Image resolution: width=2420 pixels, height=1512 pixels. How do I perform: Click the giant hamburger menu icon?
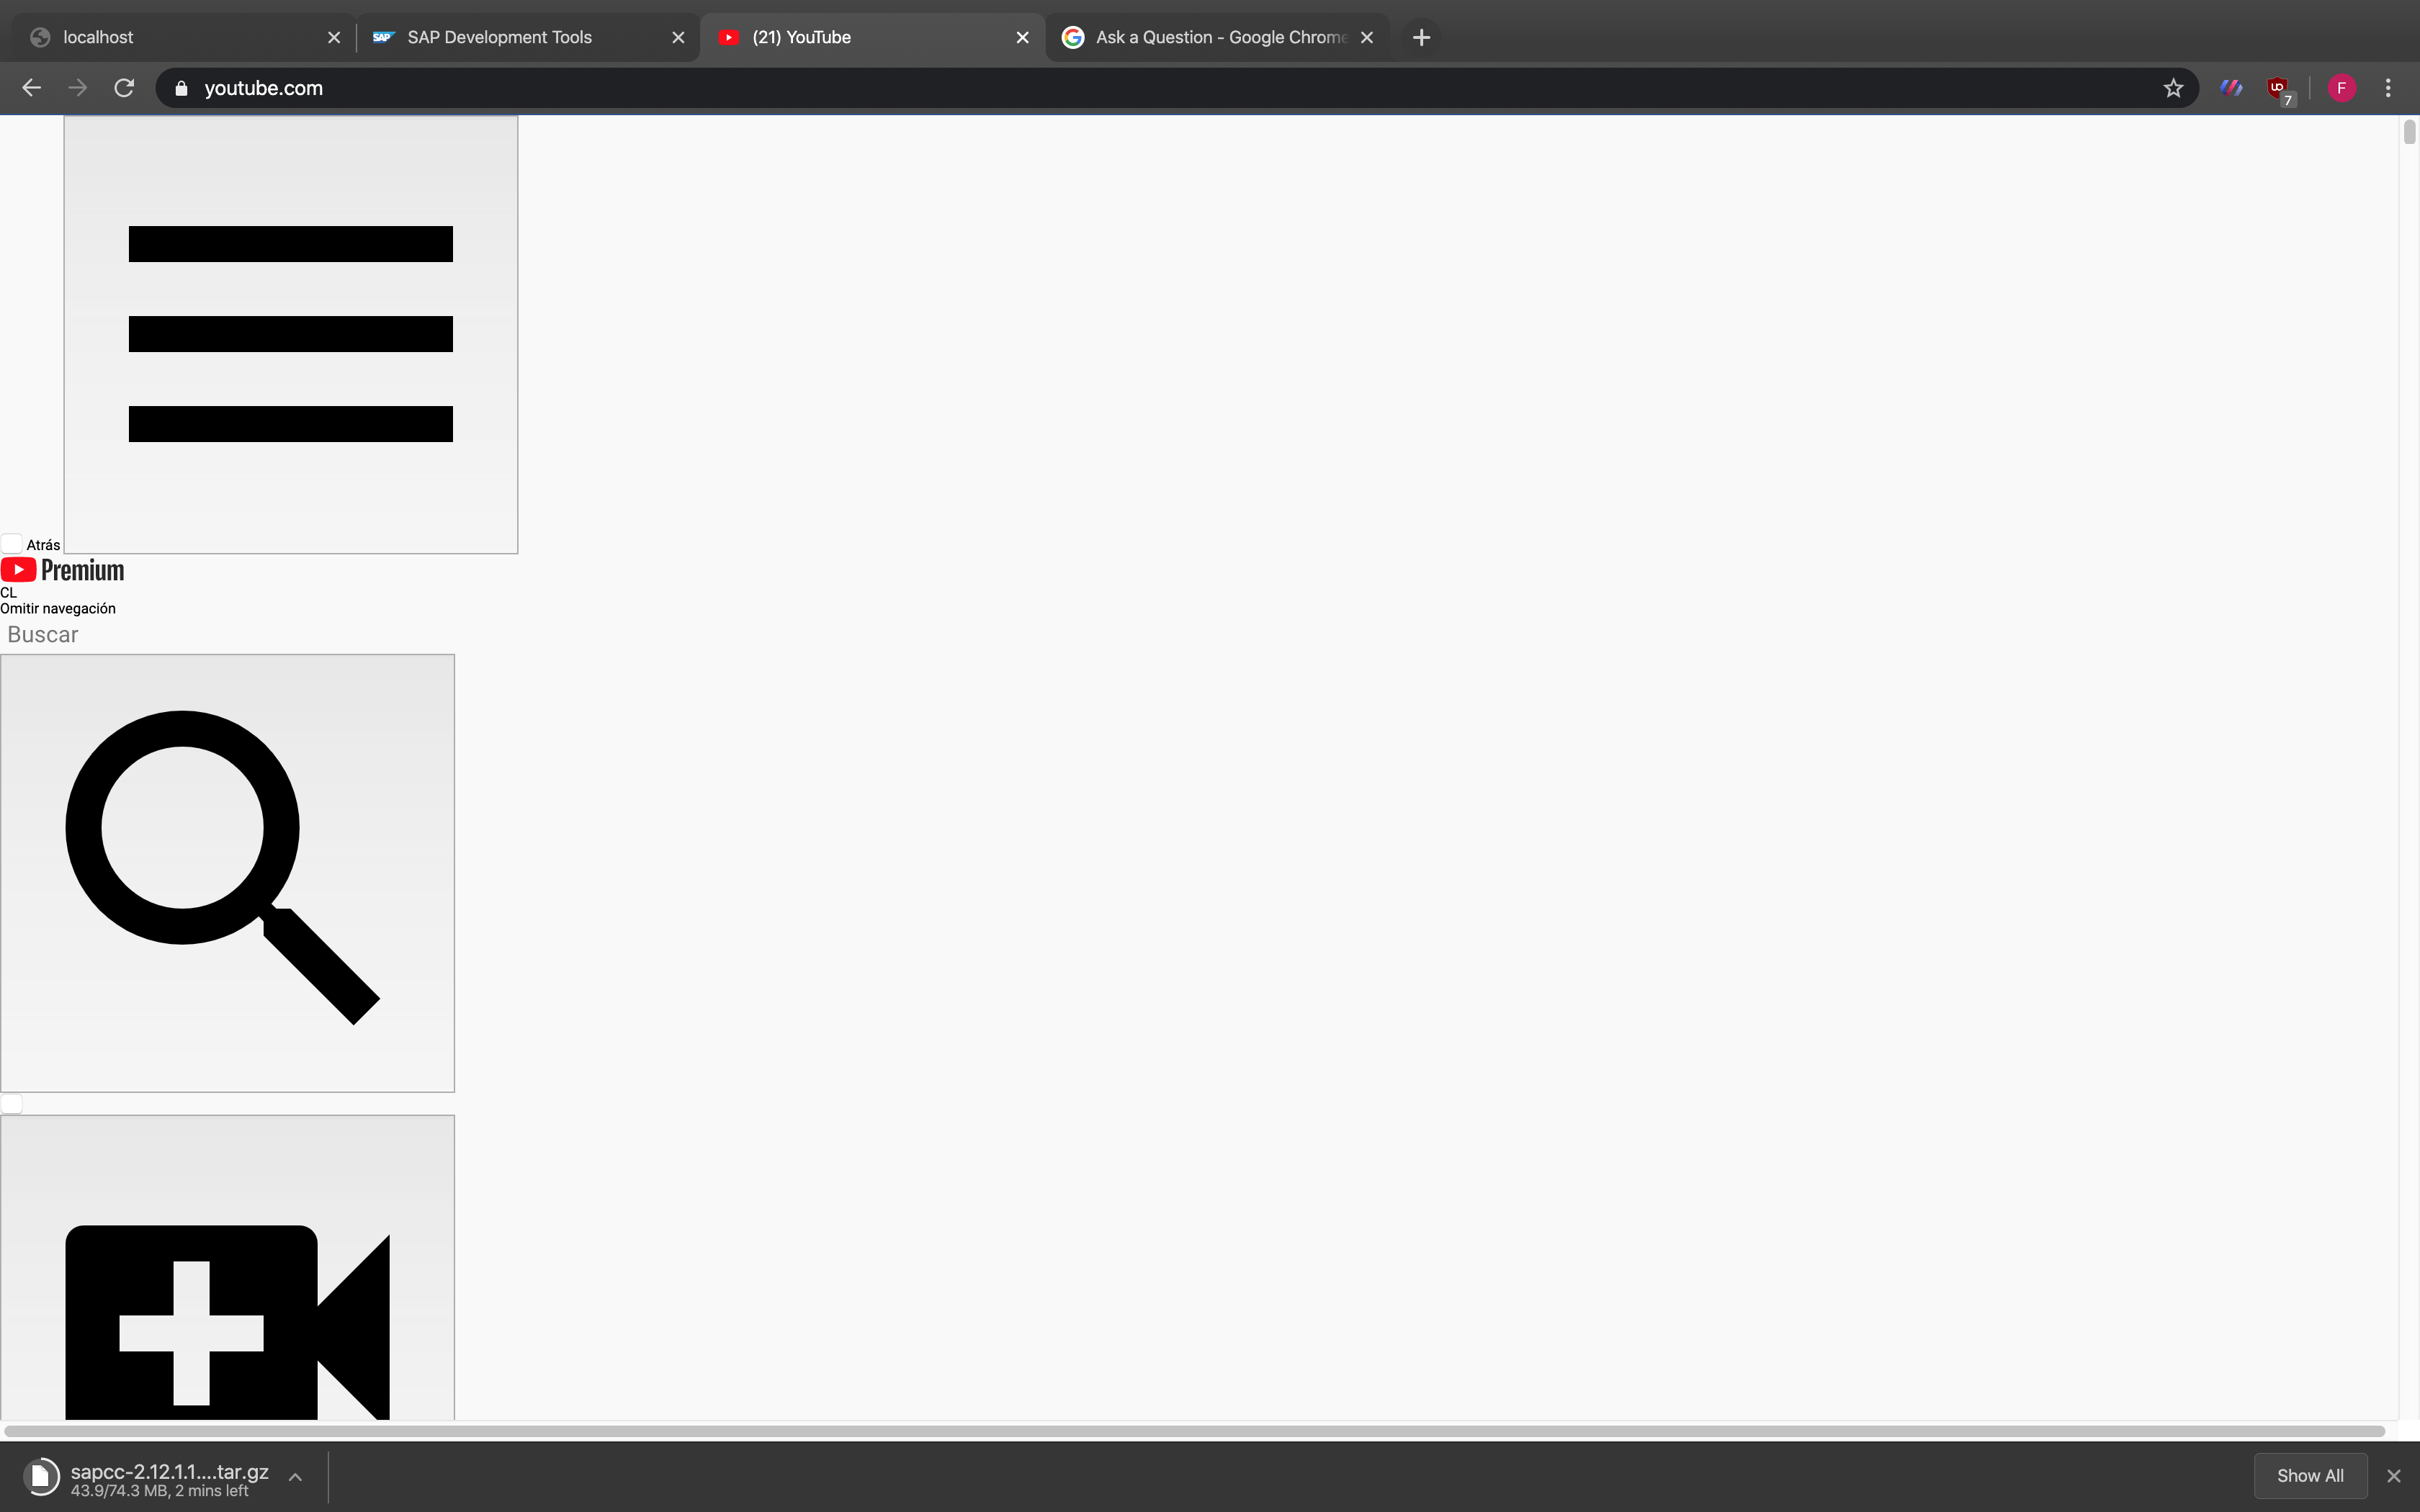tap(290, 334)
